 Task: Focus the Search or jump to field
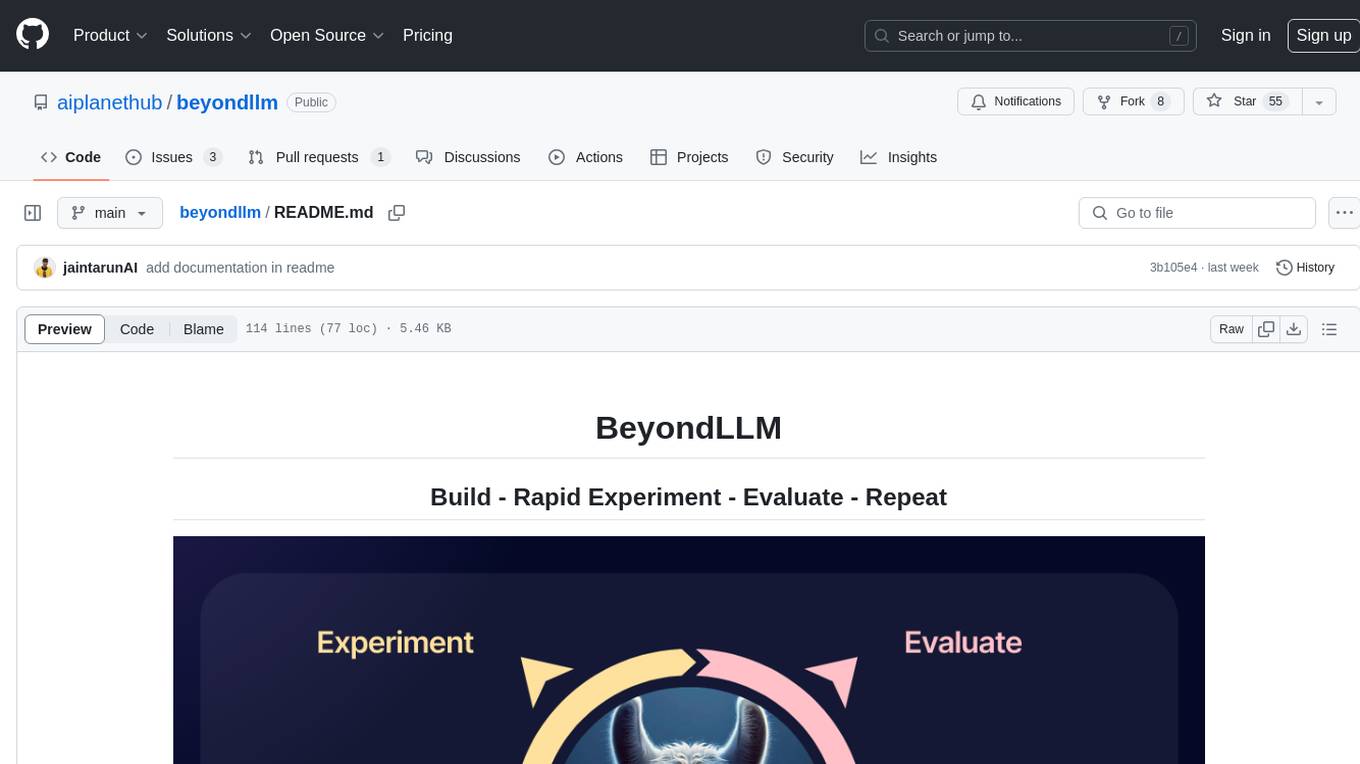tap(1032, 35)
